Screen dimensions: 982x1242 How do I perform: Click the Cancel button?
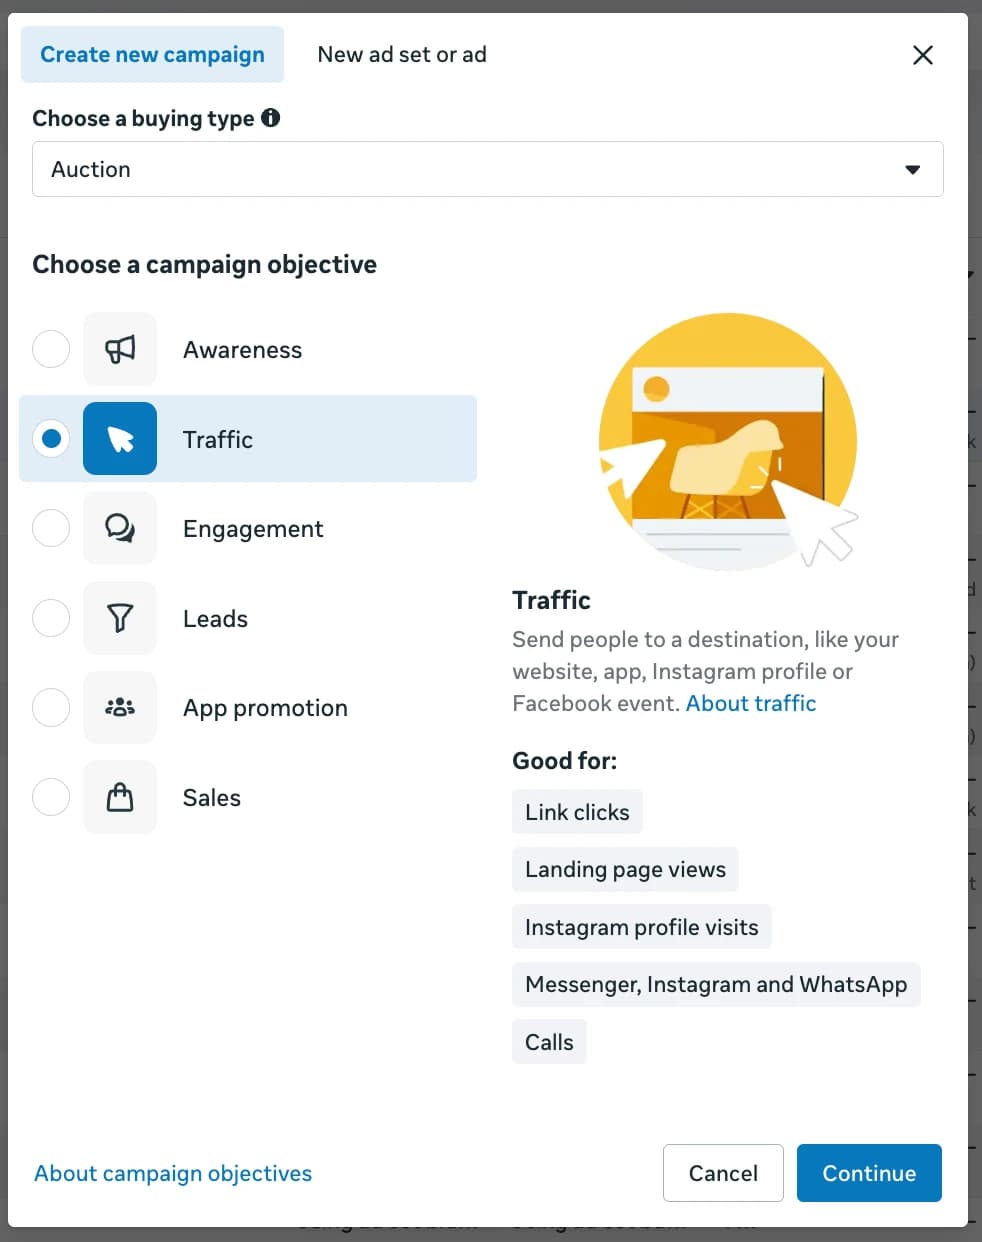point(723,1173)
